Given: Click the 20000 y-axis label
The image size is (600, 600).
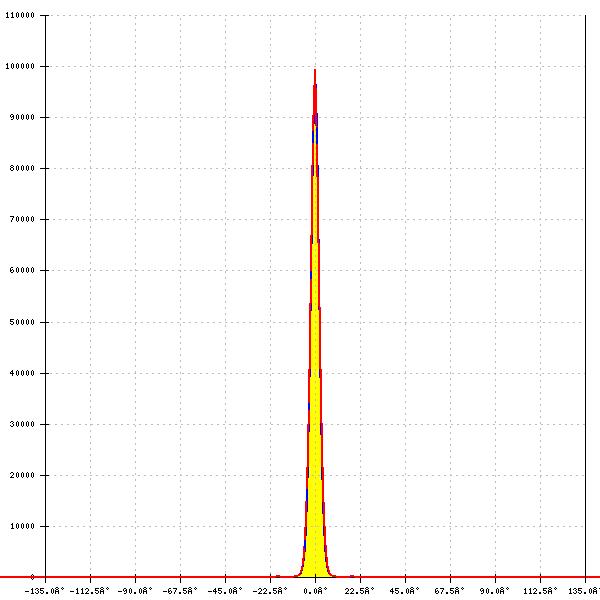Looking at the screenshot, I should point(22,475).
